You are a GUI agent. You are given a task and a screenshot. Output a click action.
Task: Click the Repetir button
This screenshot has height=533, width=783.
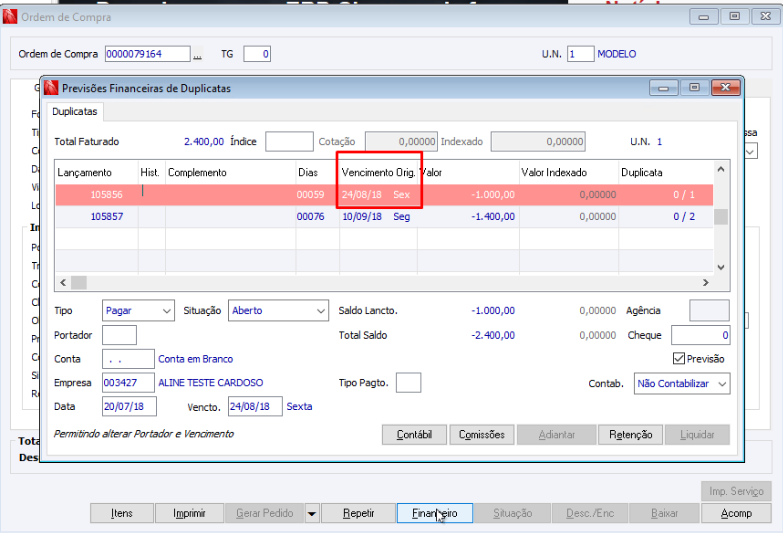click(359, 513)
